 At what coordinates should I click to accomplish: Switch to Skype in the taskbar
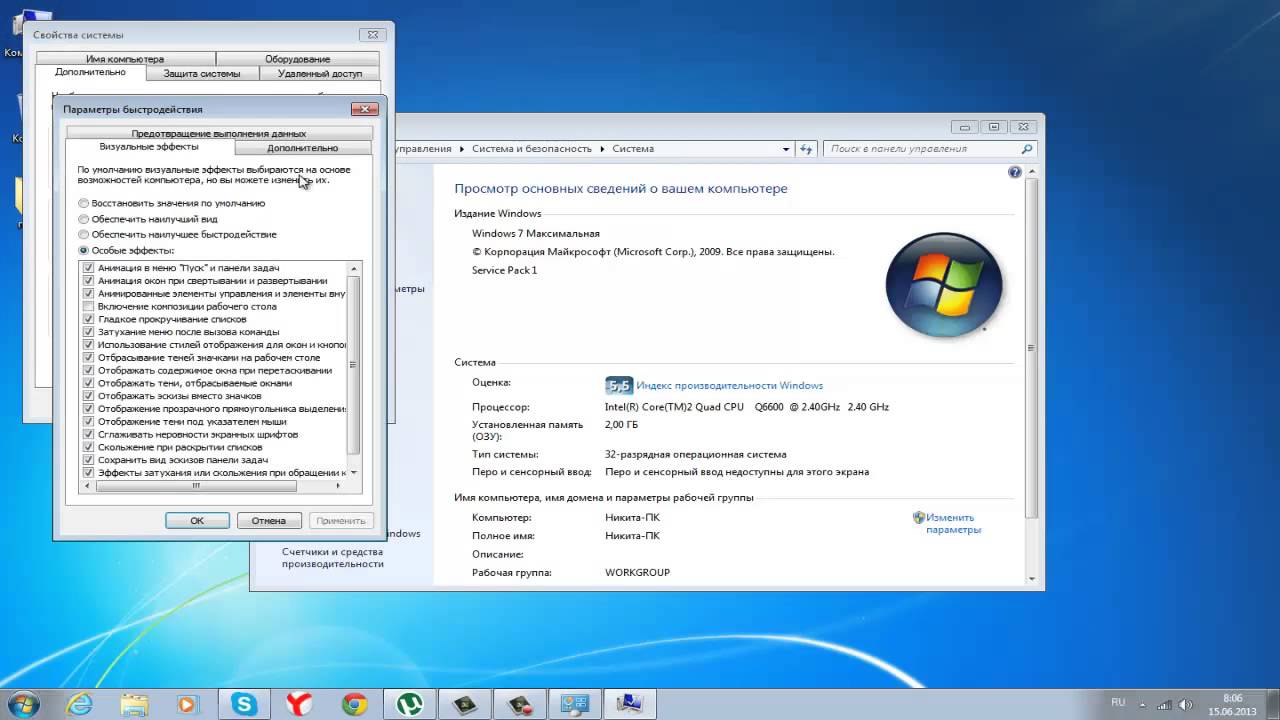pyautogui.click(x=244, y=705)
